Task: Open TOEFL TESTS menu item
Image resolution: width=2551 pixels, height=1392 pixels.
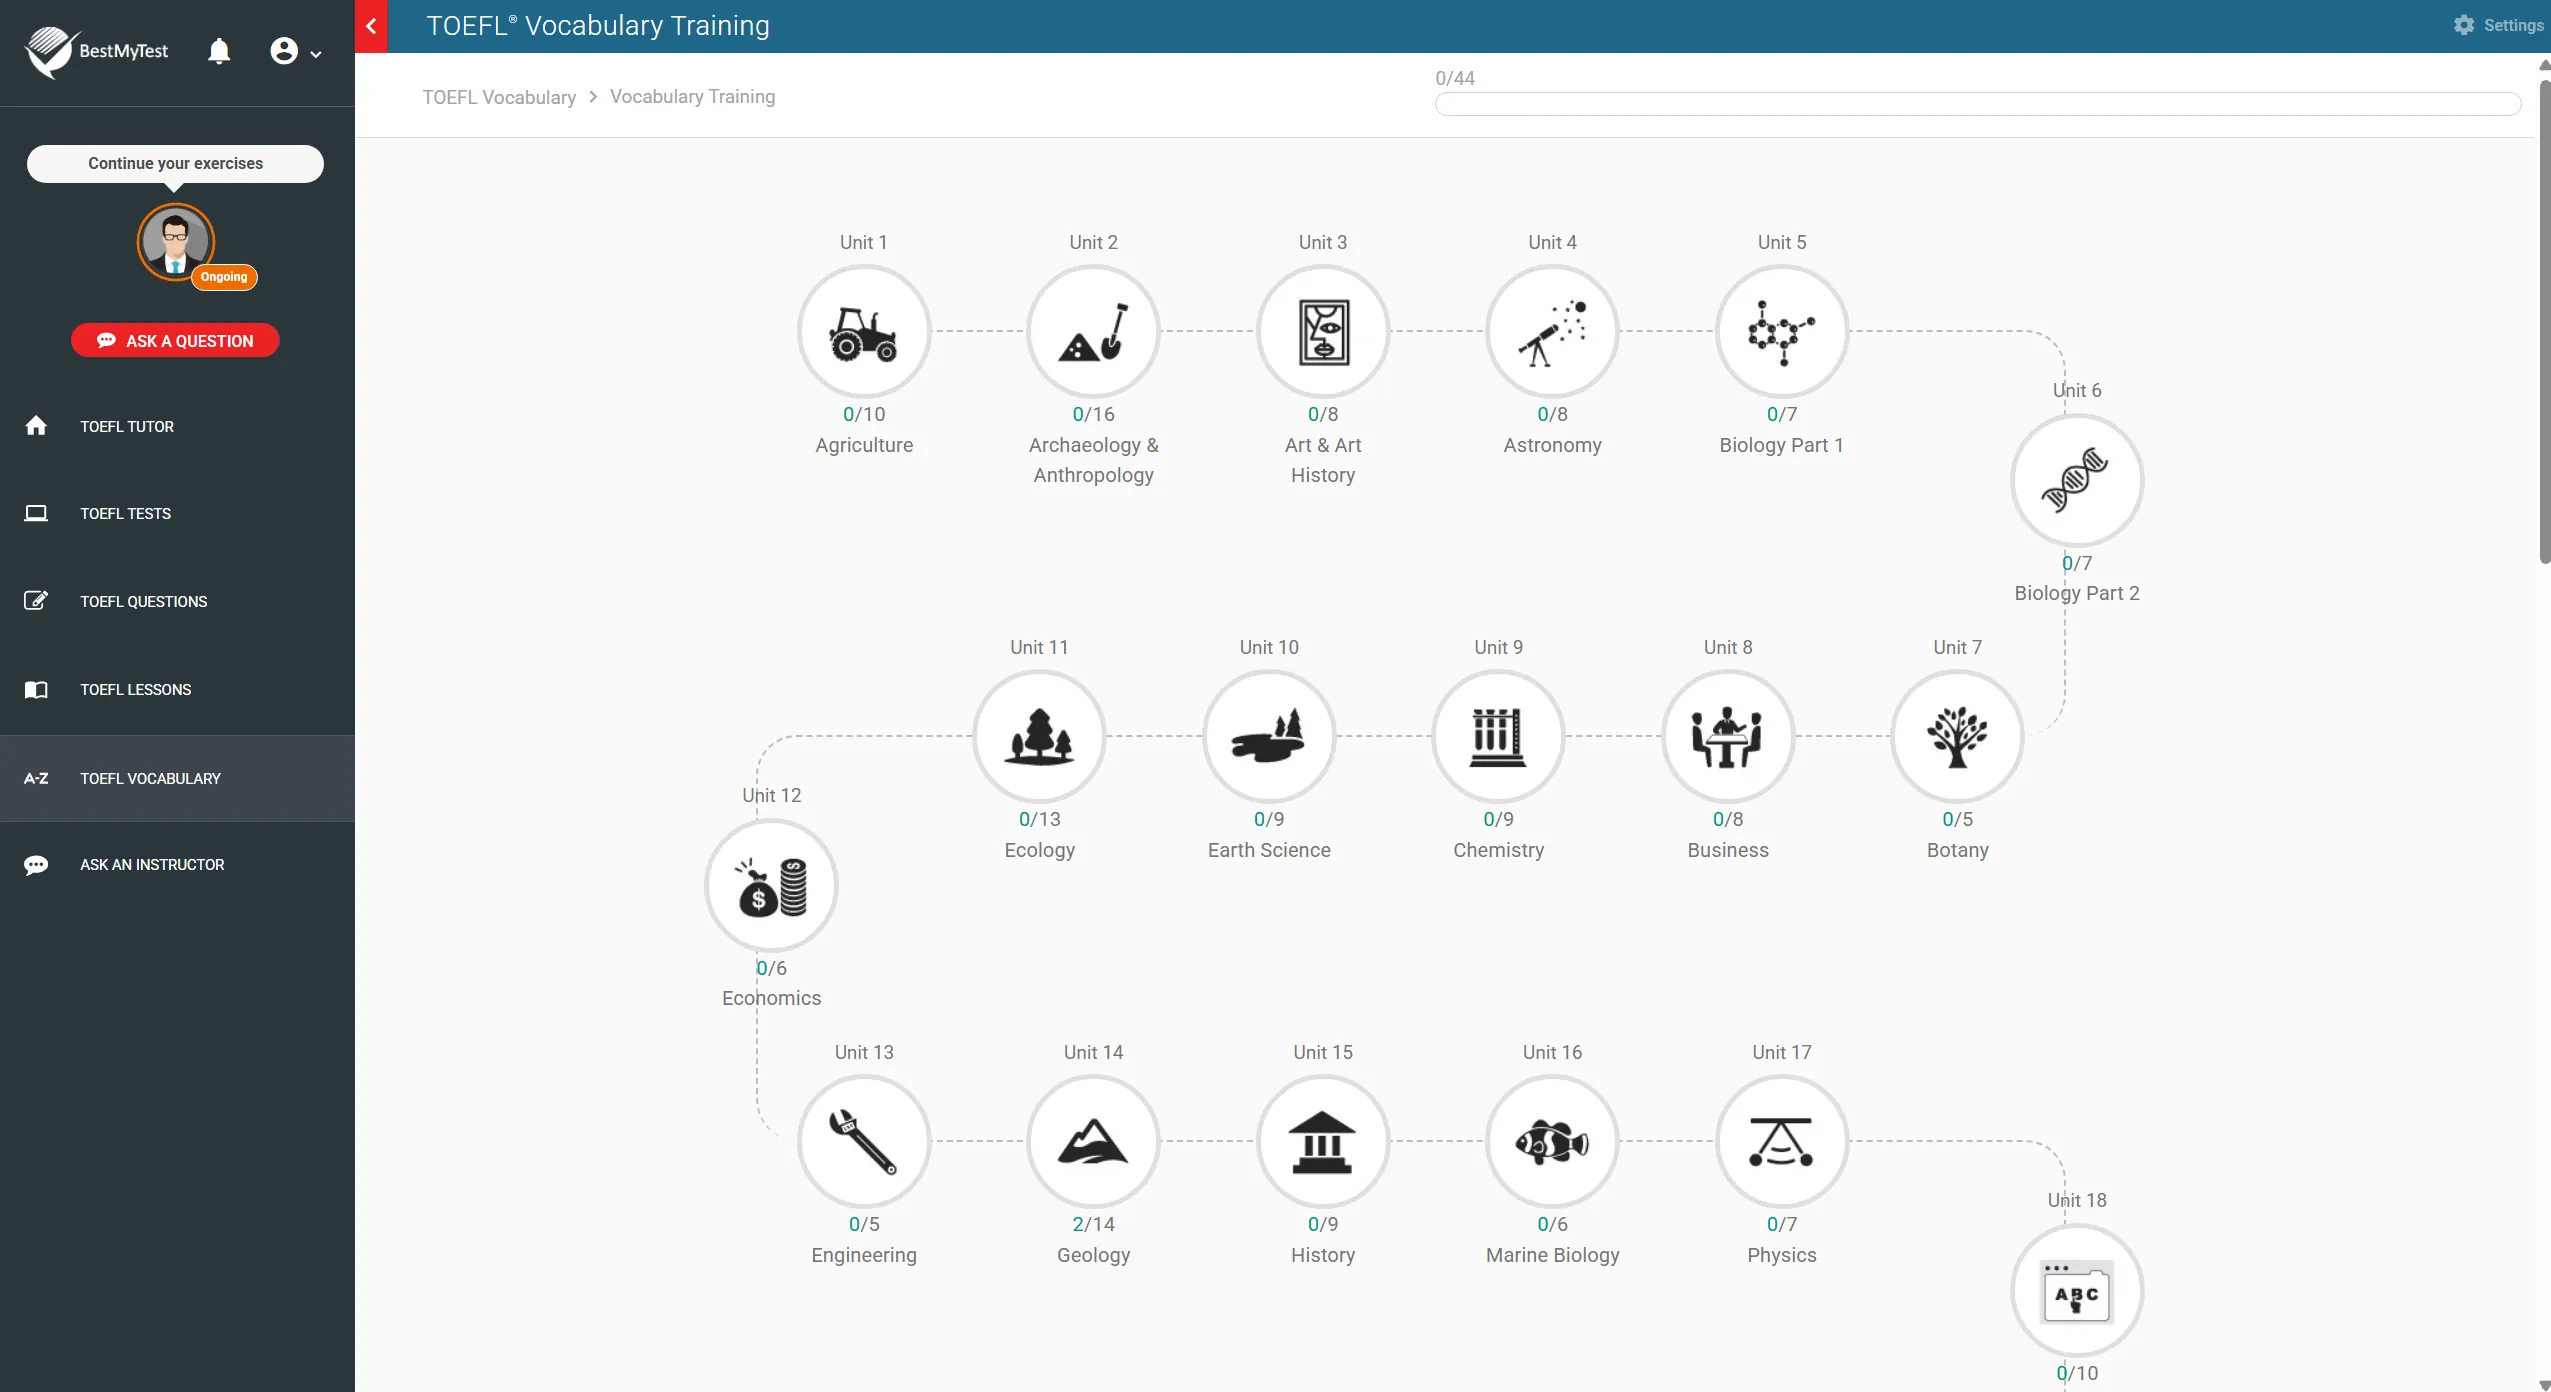Action: click(x=177, y=513)
